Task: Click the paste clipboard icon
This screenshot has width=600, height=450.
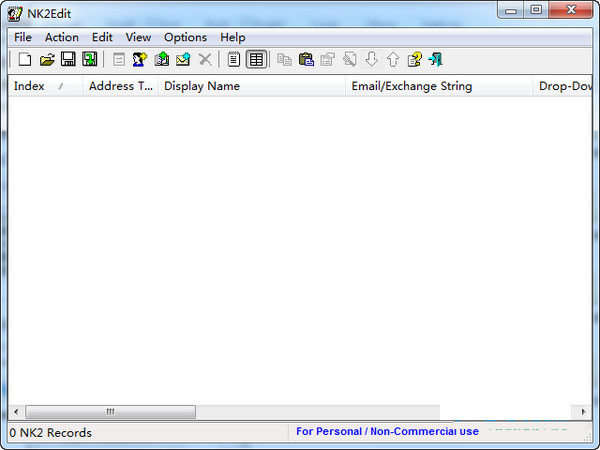Action: (306, 60)
